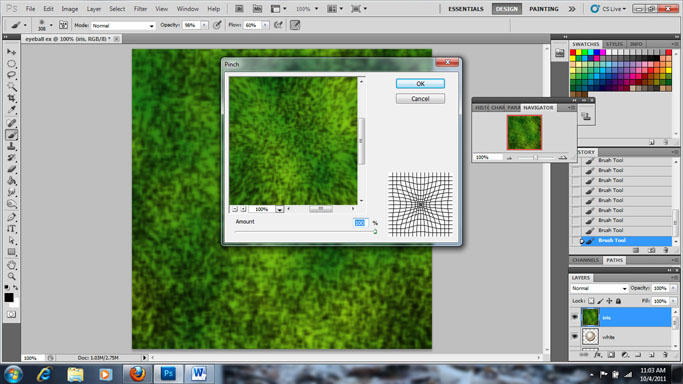Toggle lock position

click(x=609, y=301)
